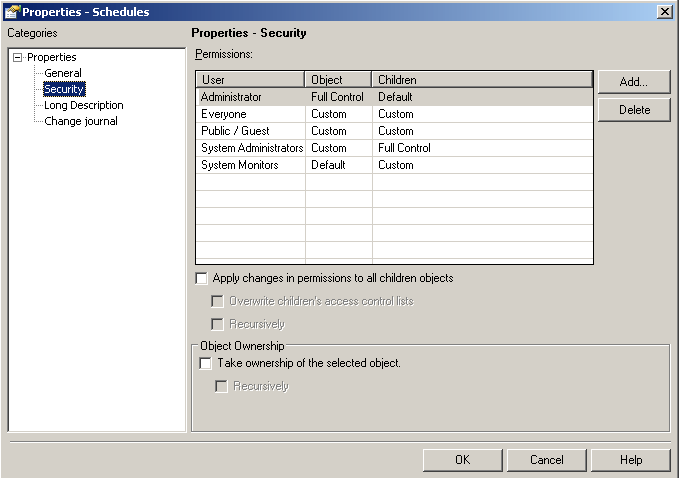Screen dimensions: 680x478
Task: Click the Cancel button
Action: tap(546, 460)
